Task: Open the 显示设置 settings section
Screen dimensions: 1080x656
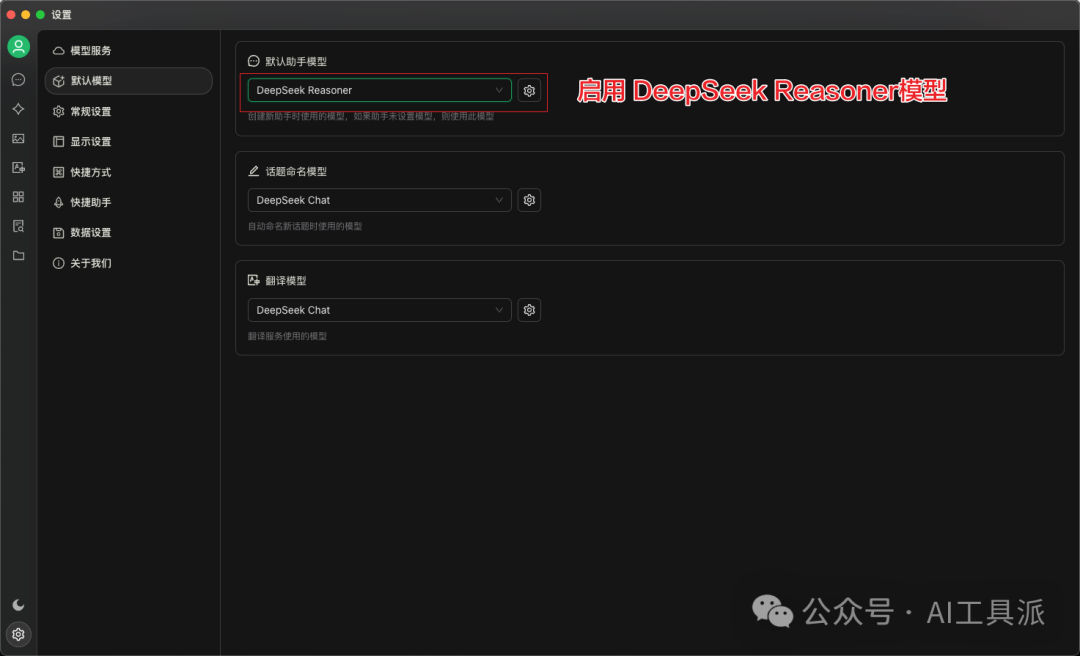Action: [128, 141]
